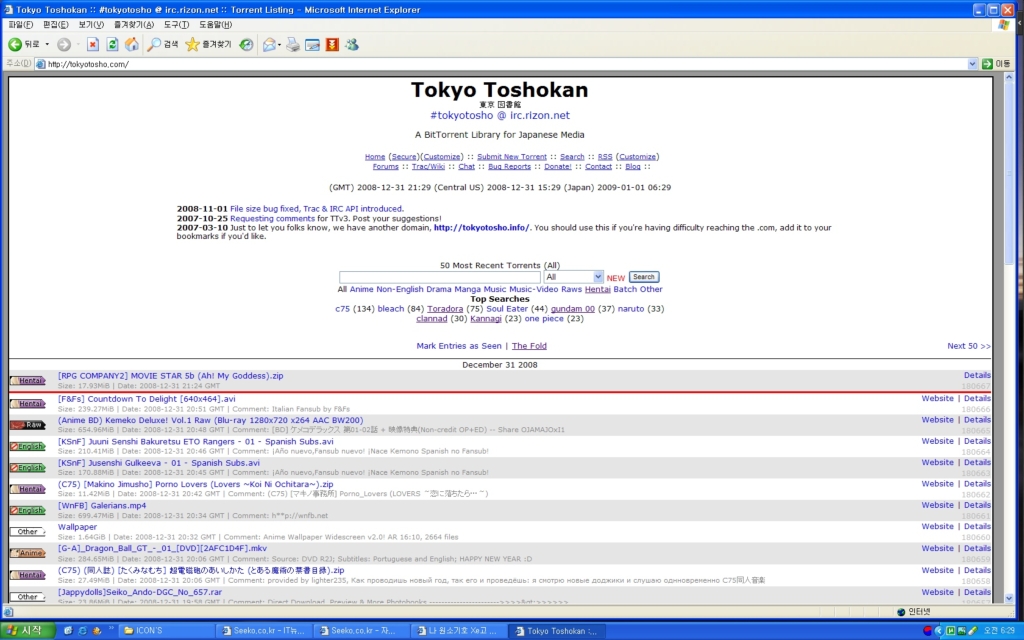Click the Search button next to NEW
The image size is (1024, 640).
pos(644,277)
